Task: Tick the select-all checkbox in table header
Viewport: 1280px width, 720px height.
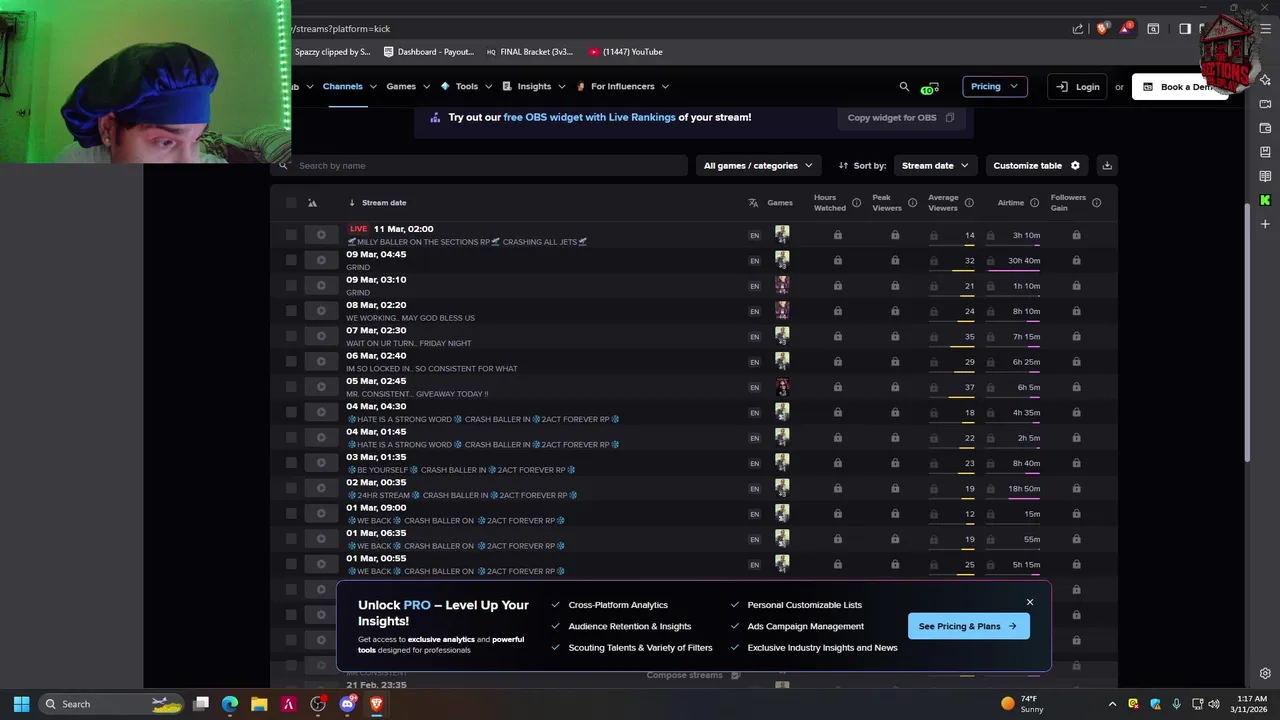Action: coord(291,203)
